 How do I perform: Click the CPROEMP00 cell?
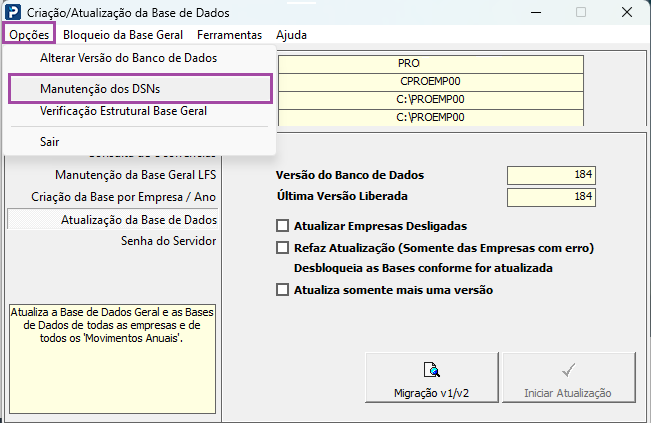click(x=431, y=81)
